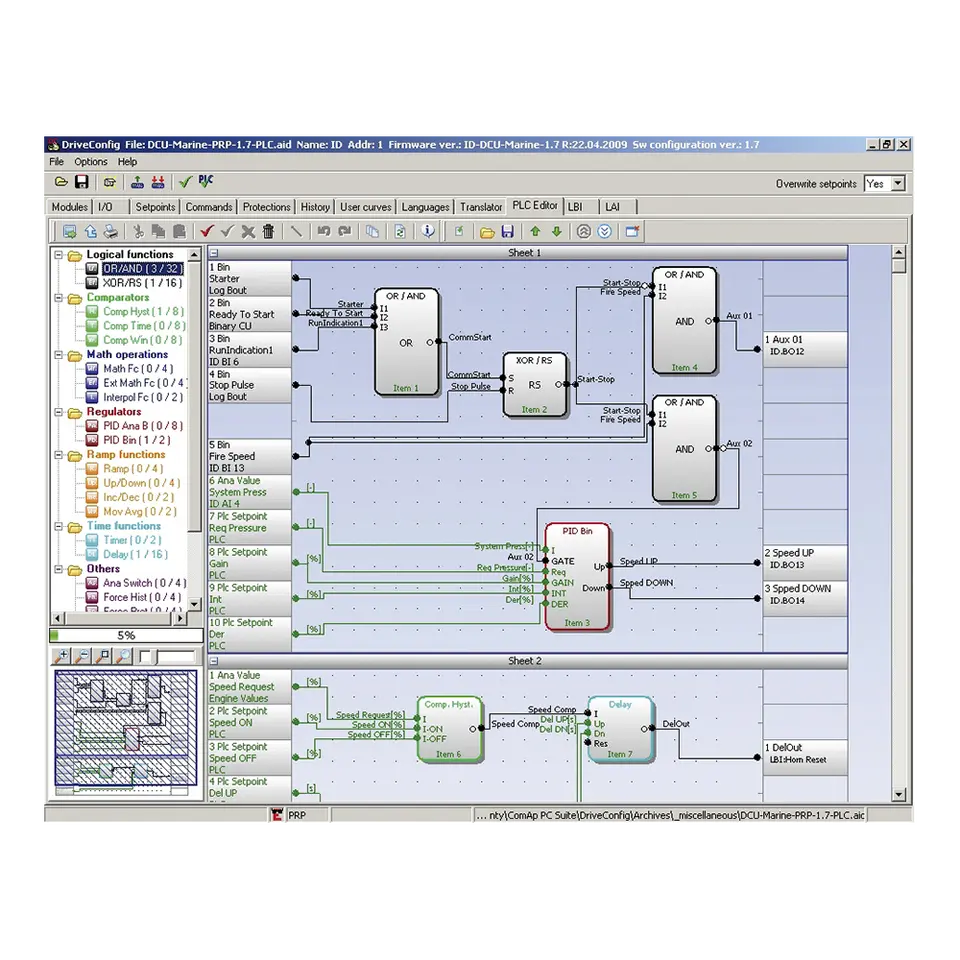Click the blue info icon in PLC toolbar
This screenshot has height=960, width=960.
tap(428, 231)
